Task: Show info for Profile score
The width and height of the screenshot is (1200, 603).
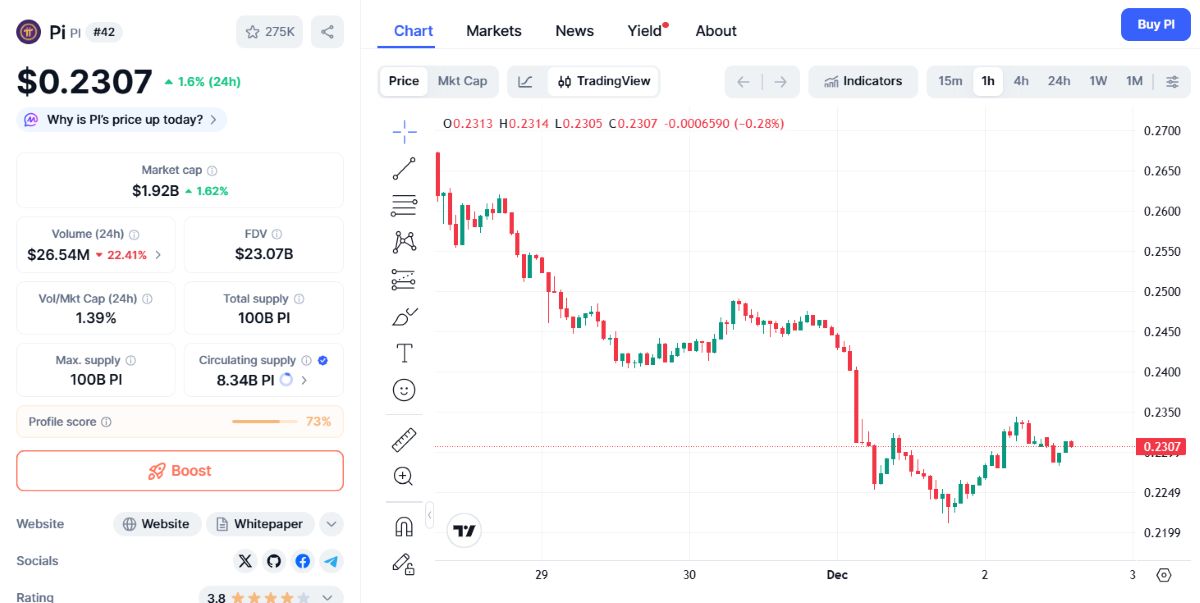Action: [107, 422]
